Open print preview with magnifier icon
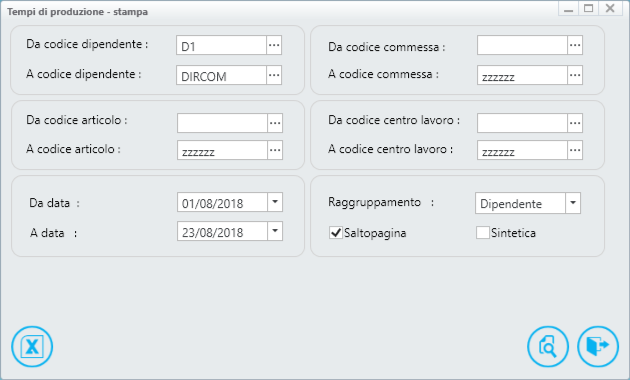The image size is (630, 380). pos(548,346)
